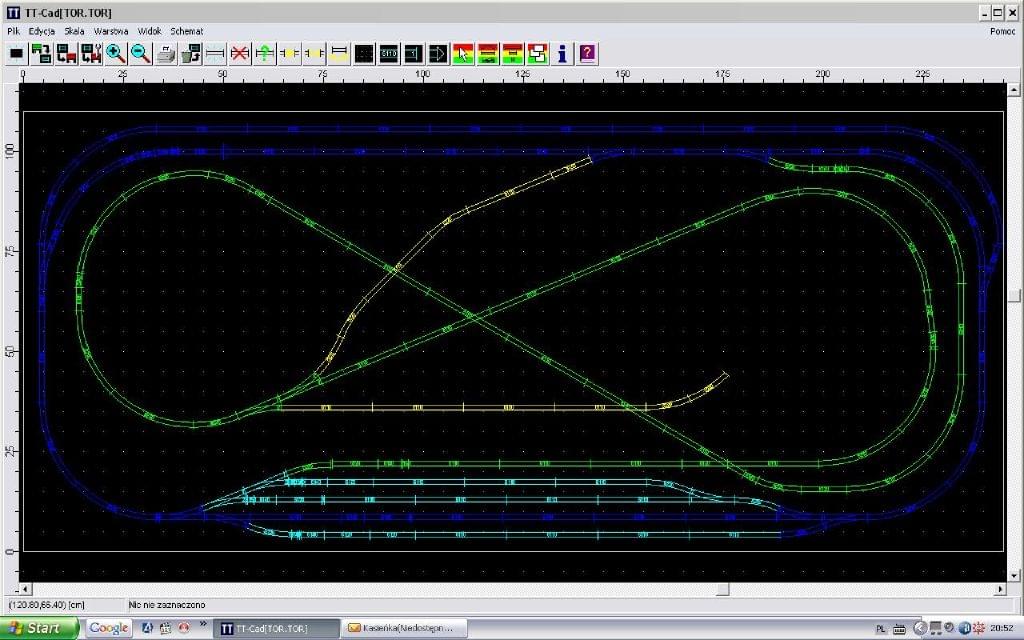
Task: Click the horizontal scrollbar right arrow
Action: point(1000,589)
